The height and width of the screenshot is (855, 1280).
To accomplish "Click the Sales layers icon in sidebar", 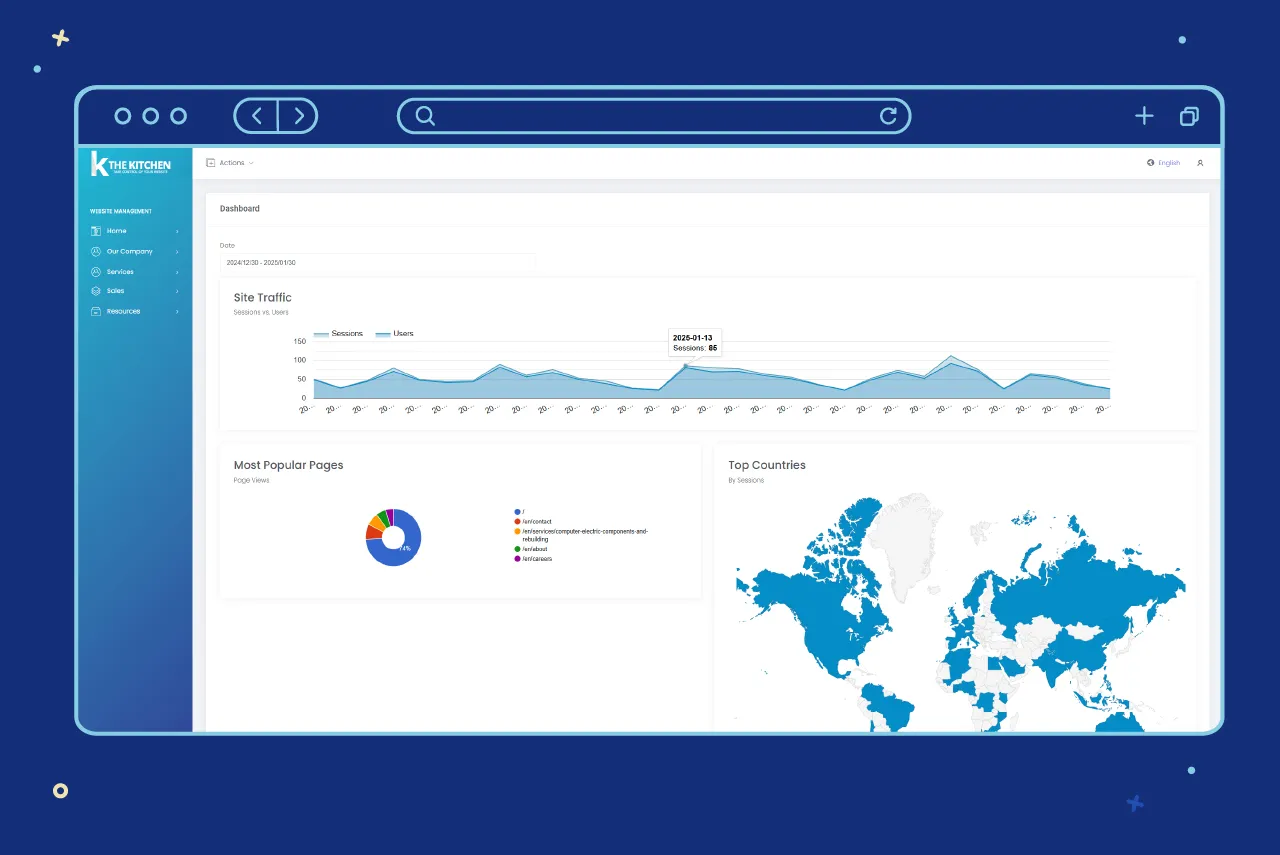I will click(x=96, y=291).
